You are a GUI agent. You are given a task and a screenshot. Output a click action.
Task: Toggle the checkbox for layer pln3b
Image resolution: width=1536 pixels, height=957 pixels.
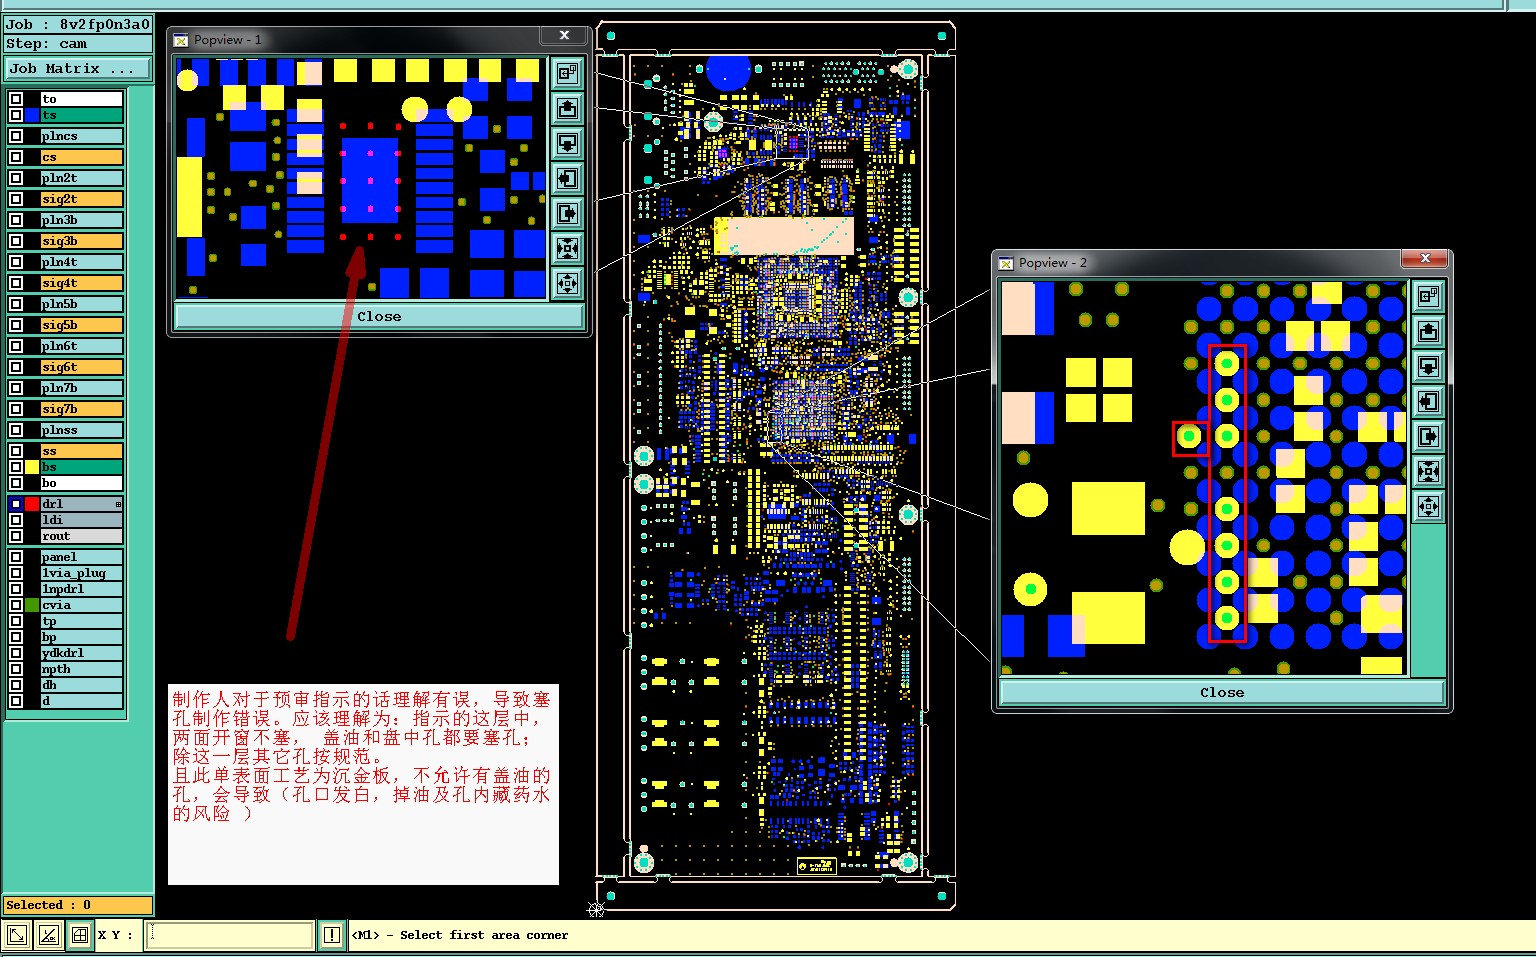tap(16, 220)
